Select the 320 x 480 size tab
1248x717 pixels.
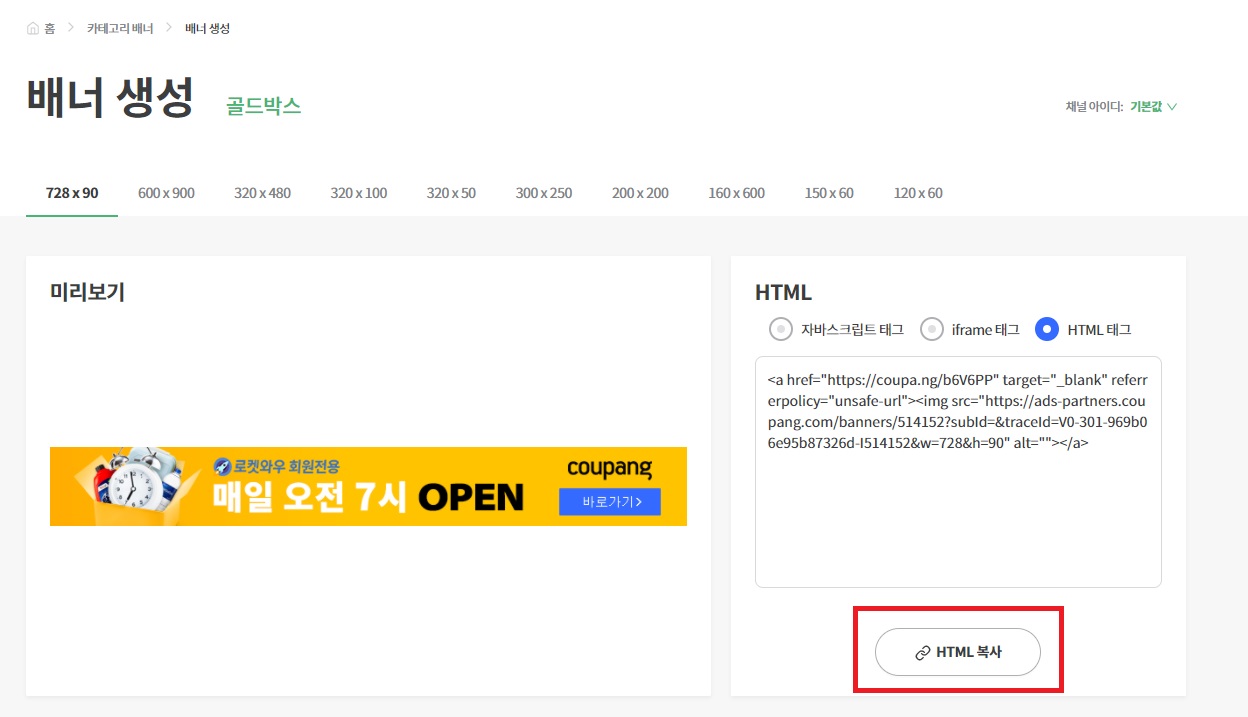point(262,193)
